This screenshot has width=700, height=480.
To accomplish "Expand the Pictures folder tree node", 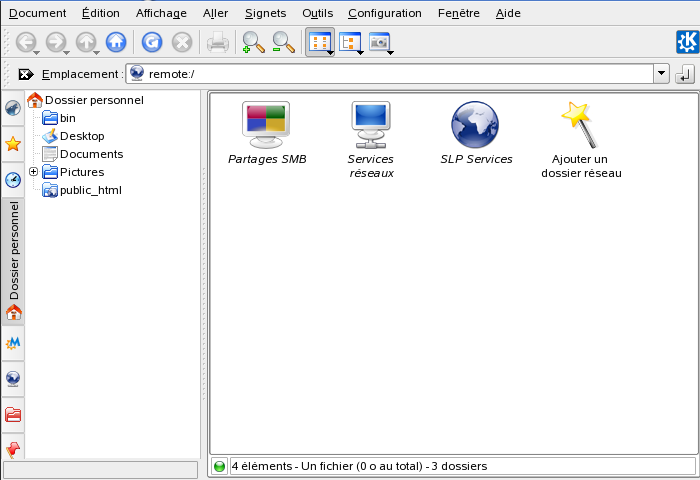I will click(x=34, y=172).
